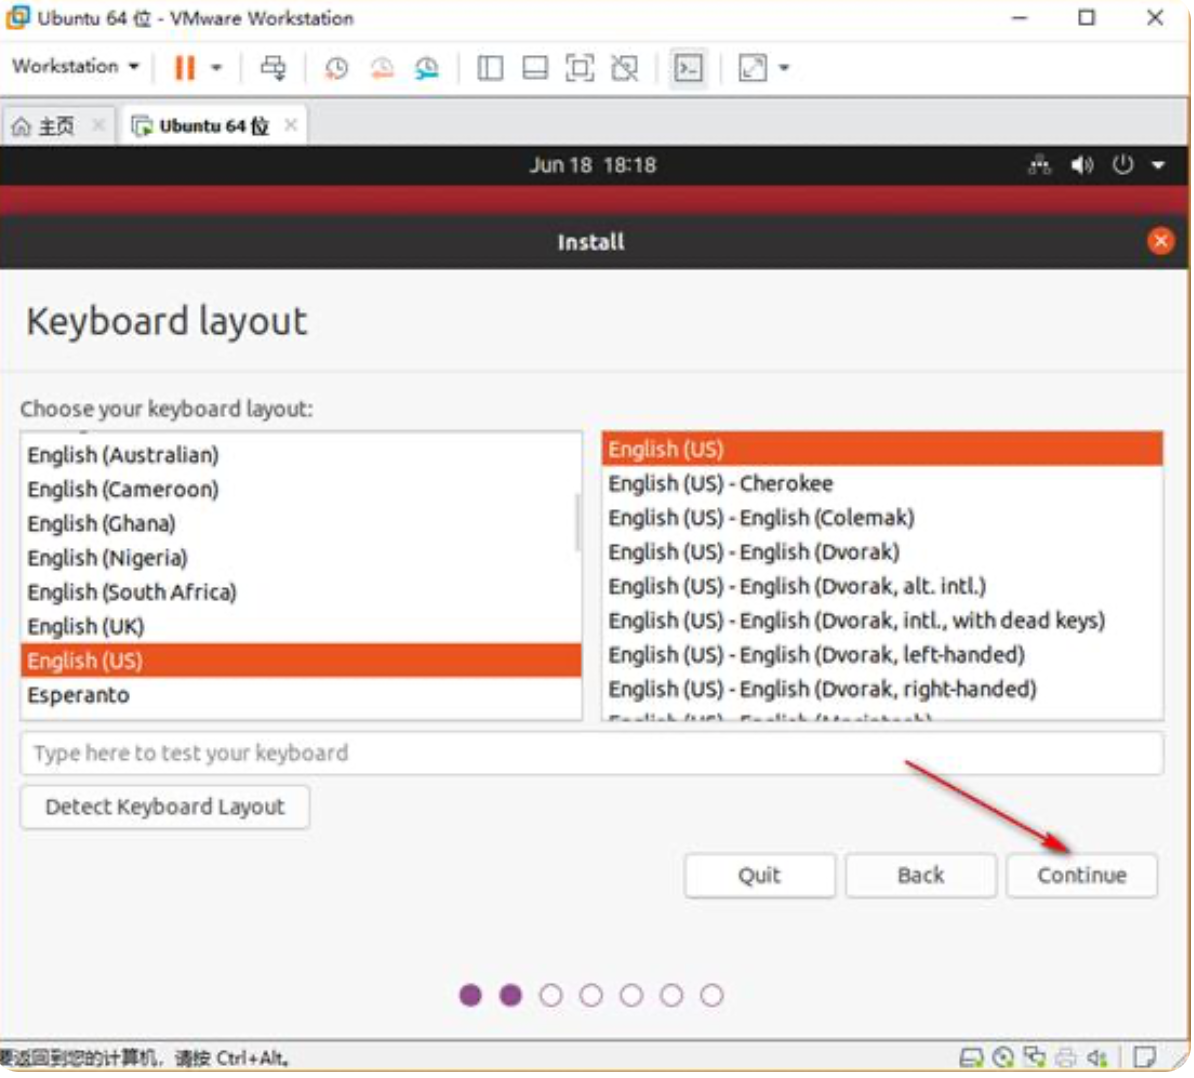Select plain English (US) variant in right list
The width and height of the screenshot is (1194, 1078).
(x=883, y=449)
